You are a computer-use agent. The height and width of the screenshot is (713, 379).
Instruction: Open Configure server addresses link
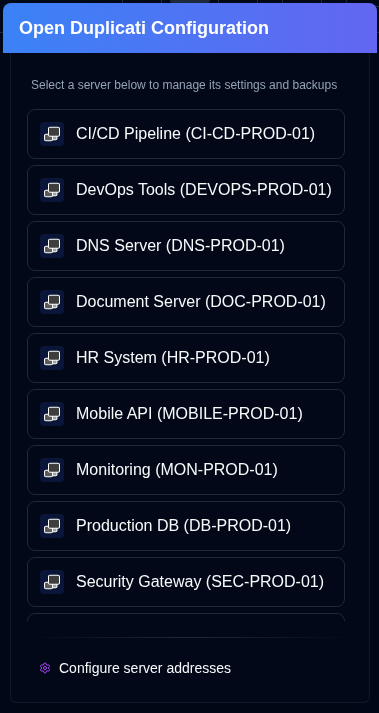[x=145, y=668]
